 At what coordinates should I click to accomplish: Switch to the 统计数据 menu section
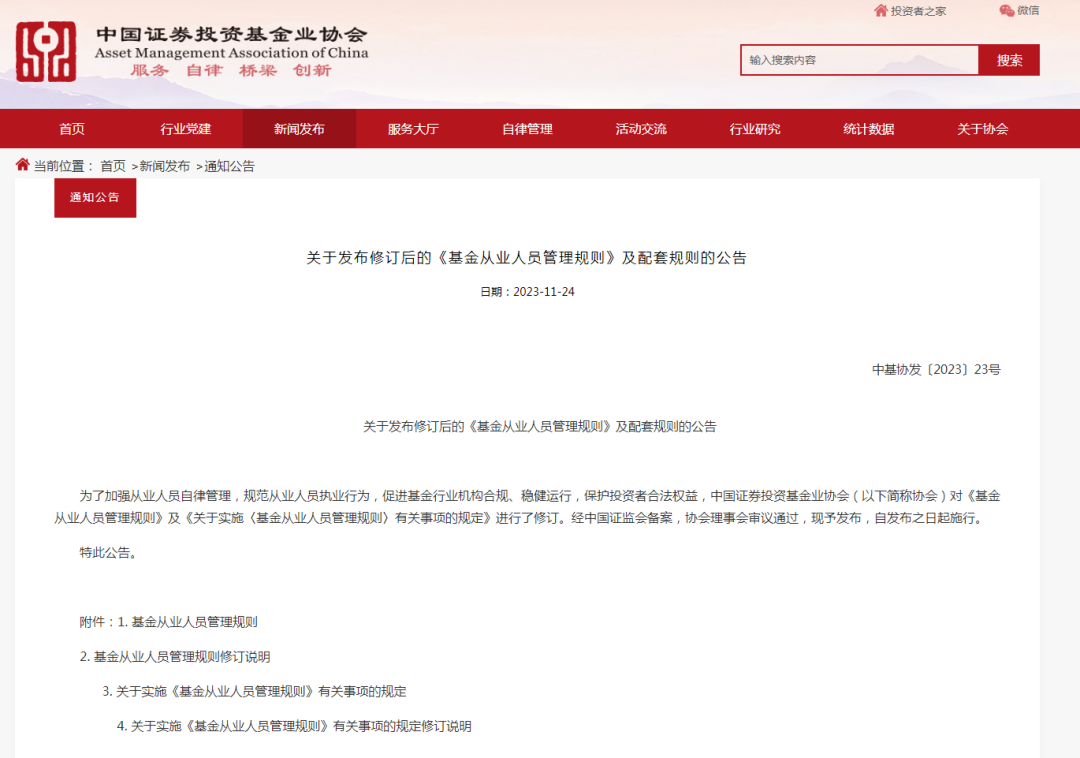(x=867, y=129)
